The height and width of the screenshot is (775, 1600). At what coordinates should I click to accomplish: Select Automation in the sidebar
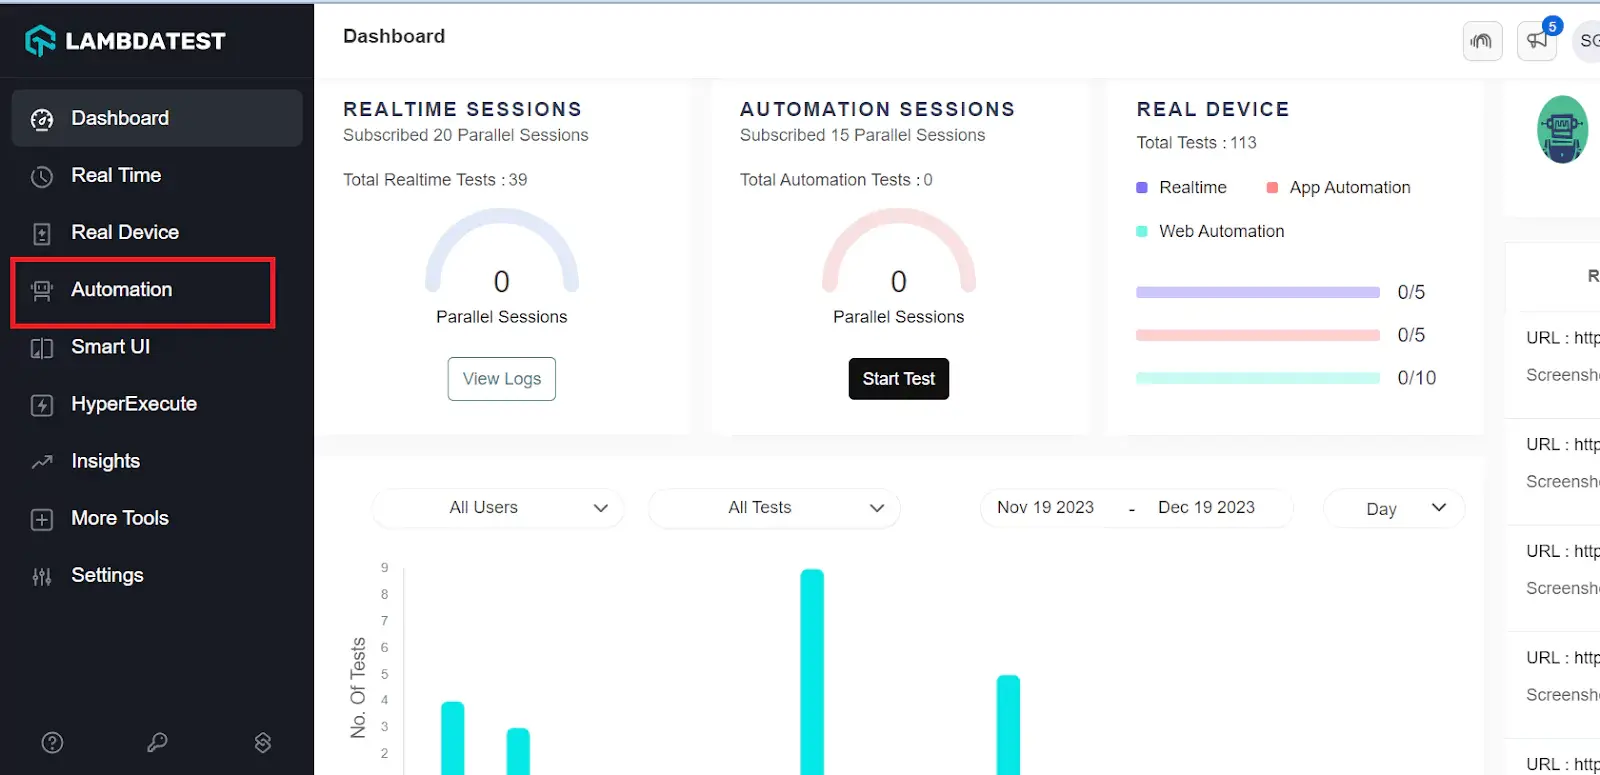click(143, 292)
